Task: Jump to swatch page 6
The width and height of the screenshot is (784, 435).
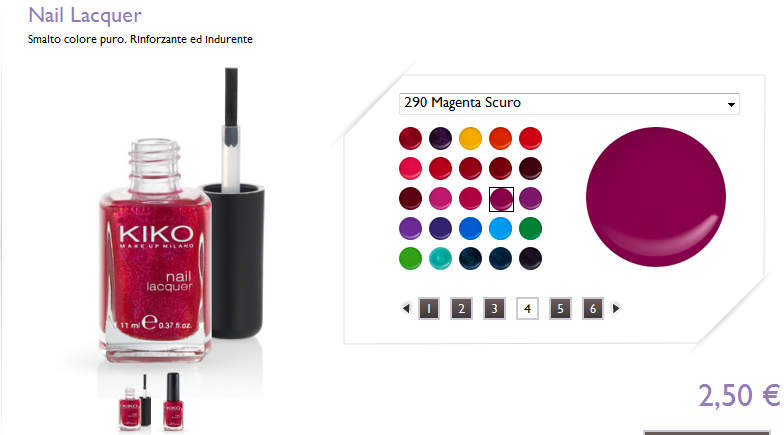Action: point(592,308)
